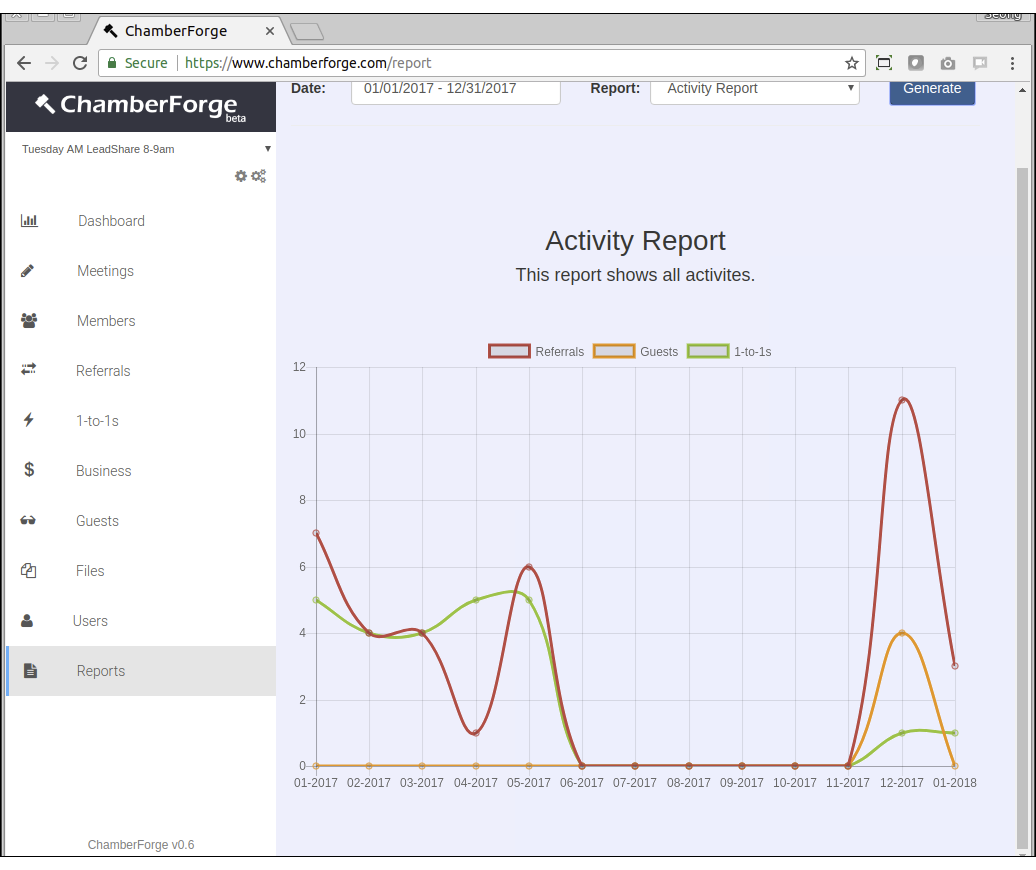Open Business via the dollar sign icon
Viewport: 1036px width, 870px height.
[28, 471]
